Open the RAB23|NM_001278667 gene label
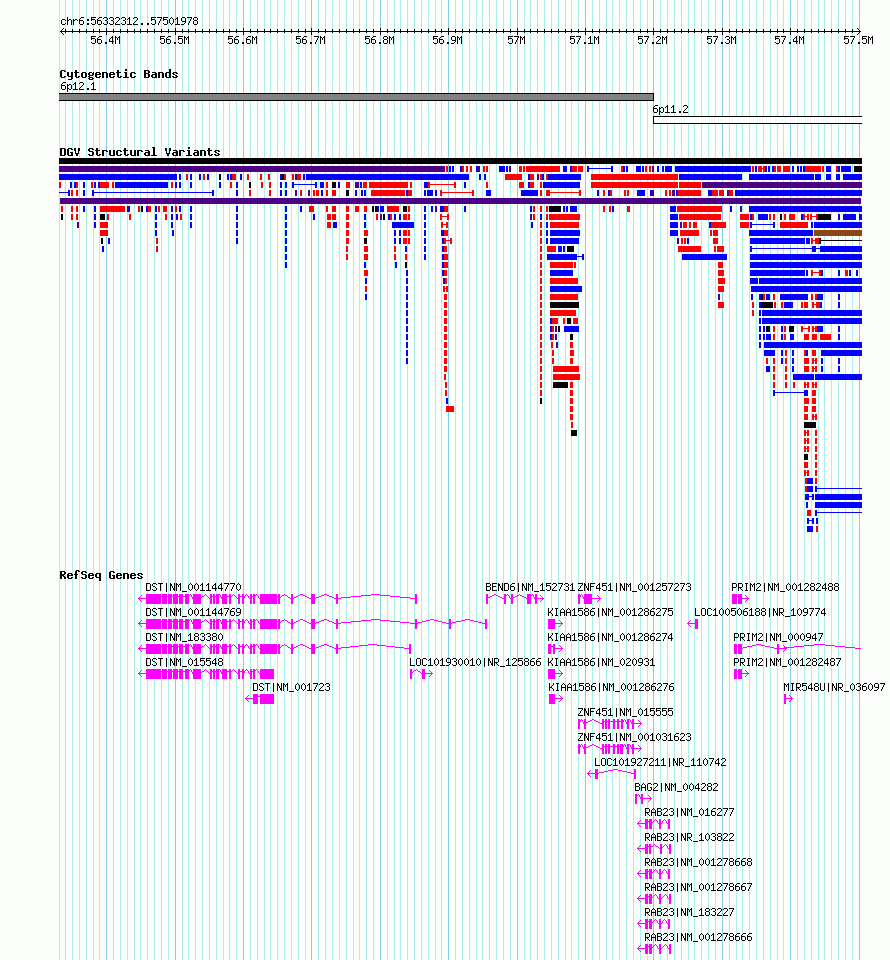This screenshot has width=890, height=960. (x=698, y=888)
